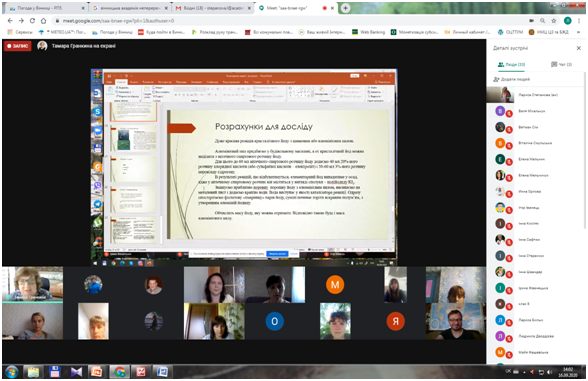Click the camera permission icon in address bar
Viewport: 588px width, 381px height.
[531, 21]
